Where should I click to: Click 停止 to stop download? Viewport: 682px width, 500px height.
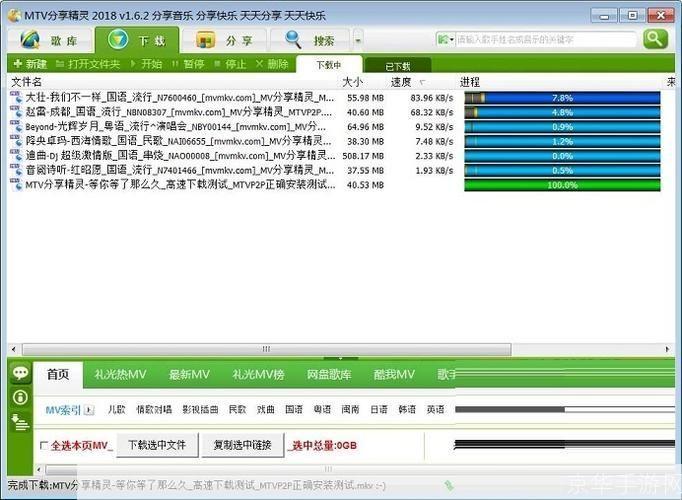point(231,64)
